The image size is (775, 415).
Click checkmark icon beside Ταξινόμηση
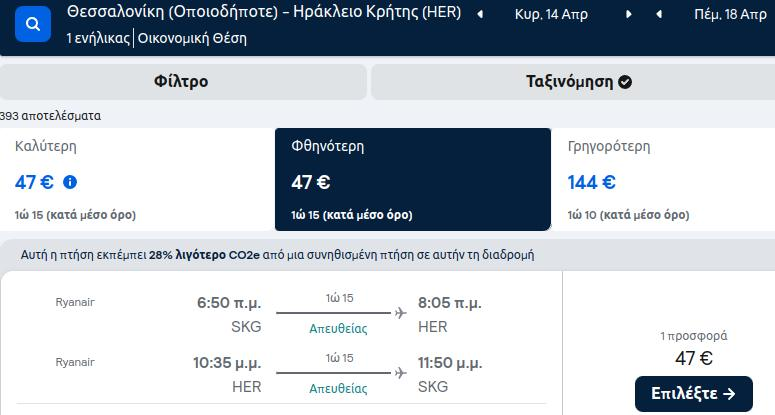coord(625,82)
